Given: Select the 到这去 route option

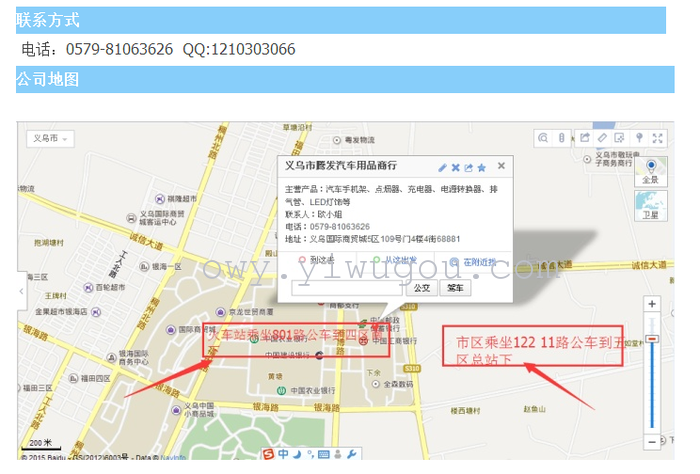Looking at the screenshot, I should pyautogui.click(x=316, y=262).
